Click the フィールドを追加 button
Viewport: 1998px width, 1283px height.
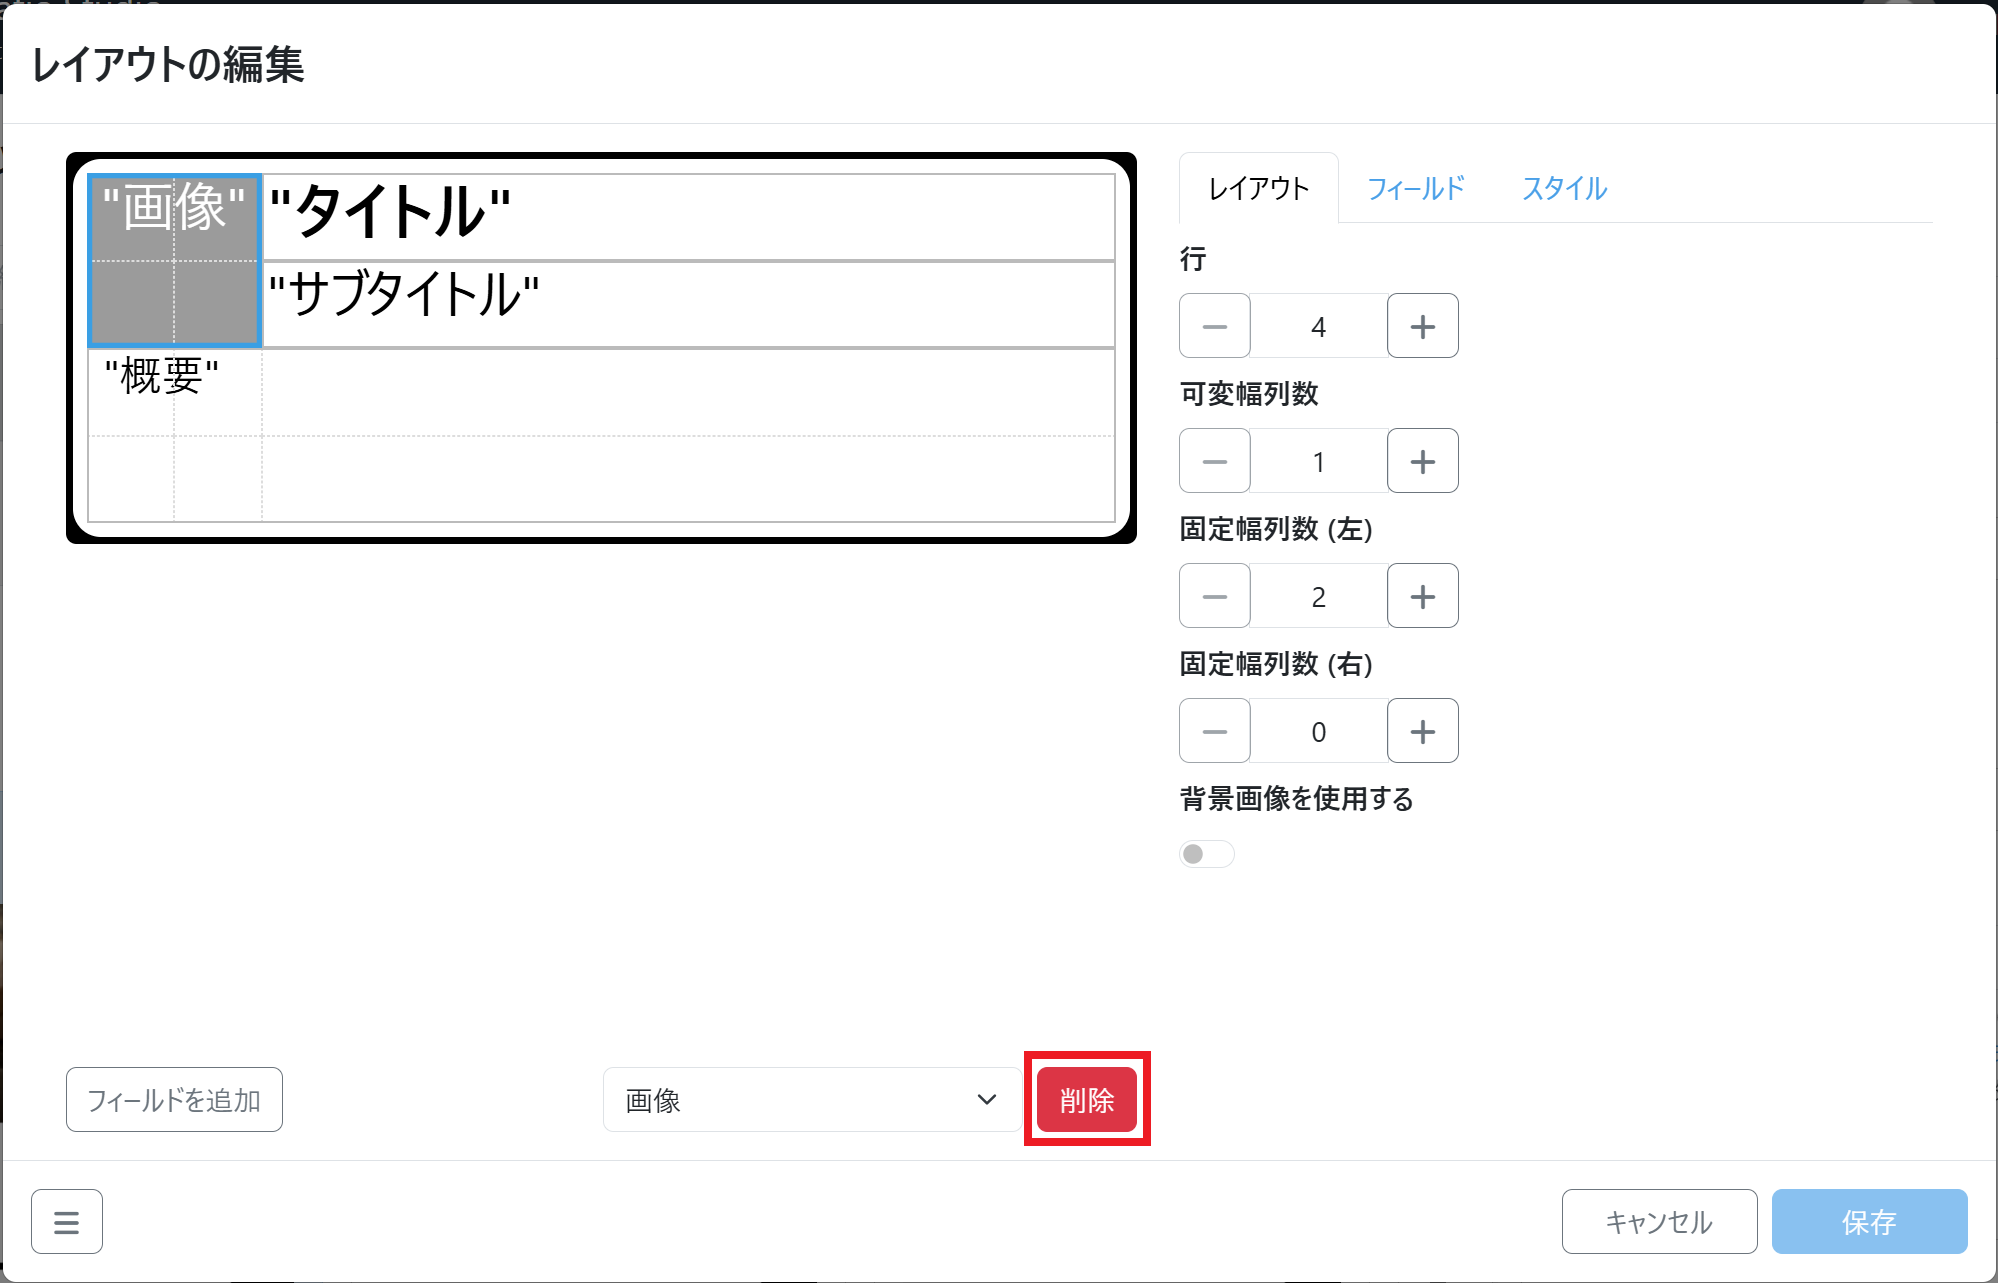point(174,1100)
